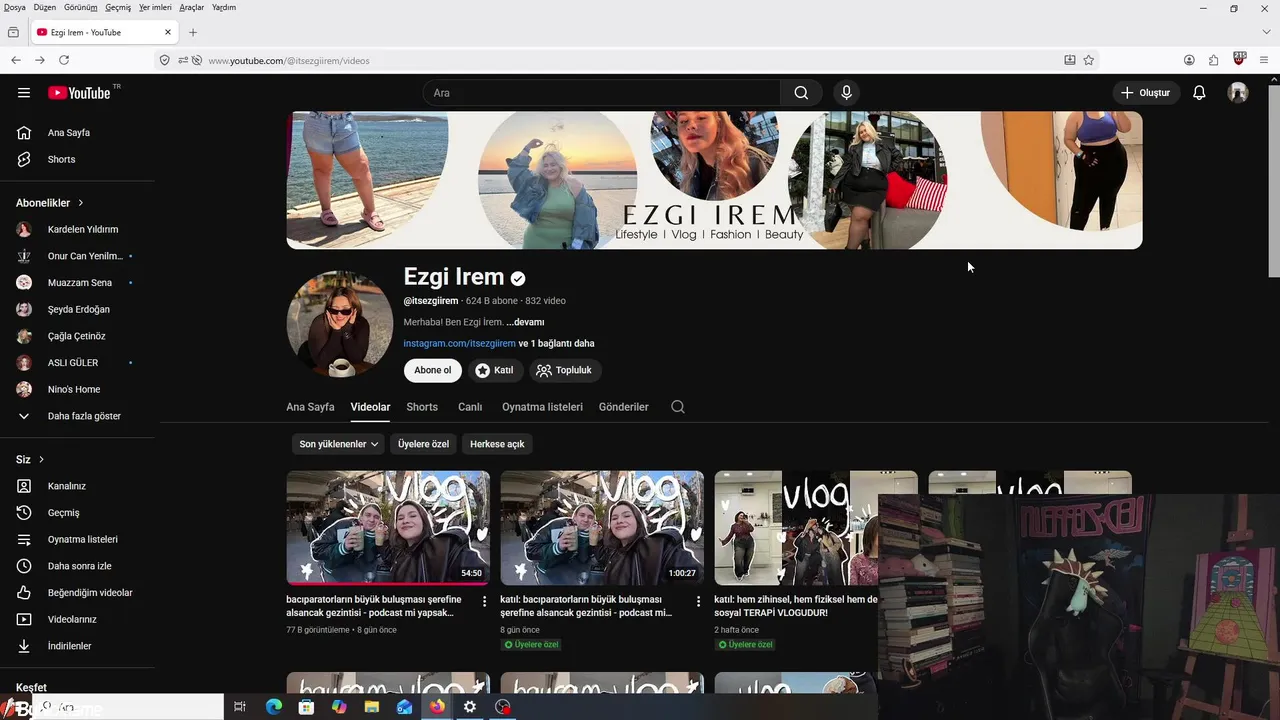Open the YouTube hamburger guide menu

[x=24, y=93]
